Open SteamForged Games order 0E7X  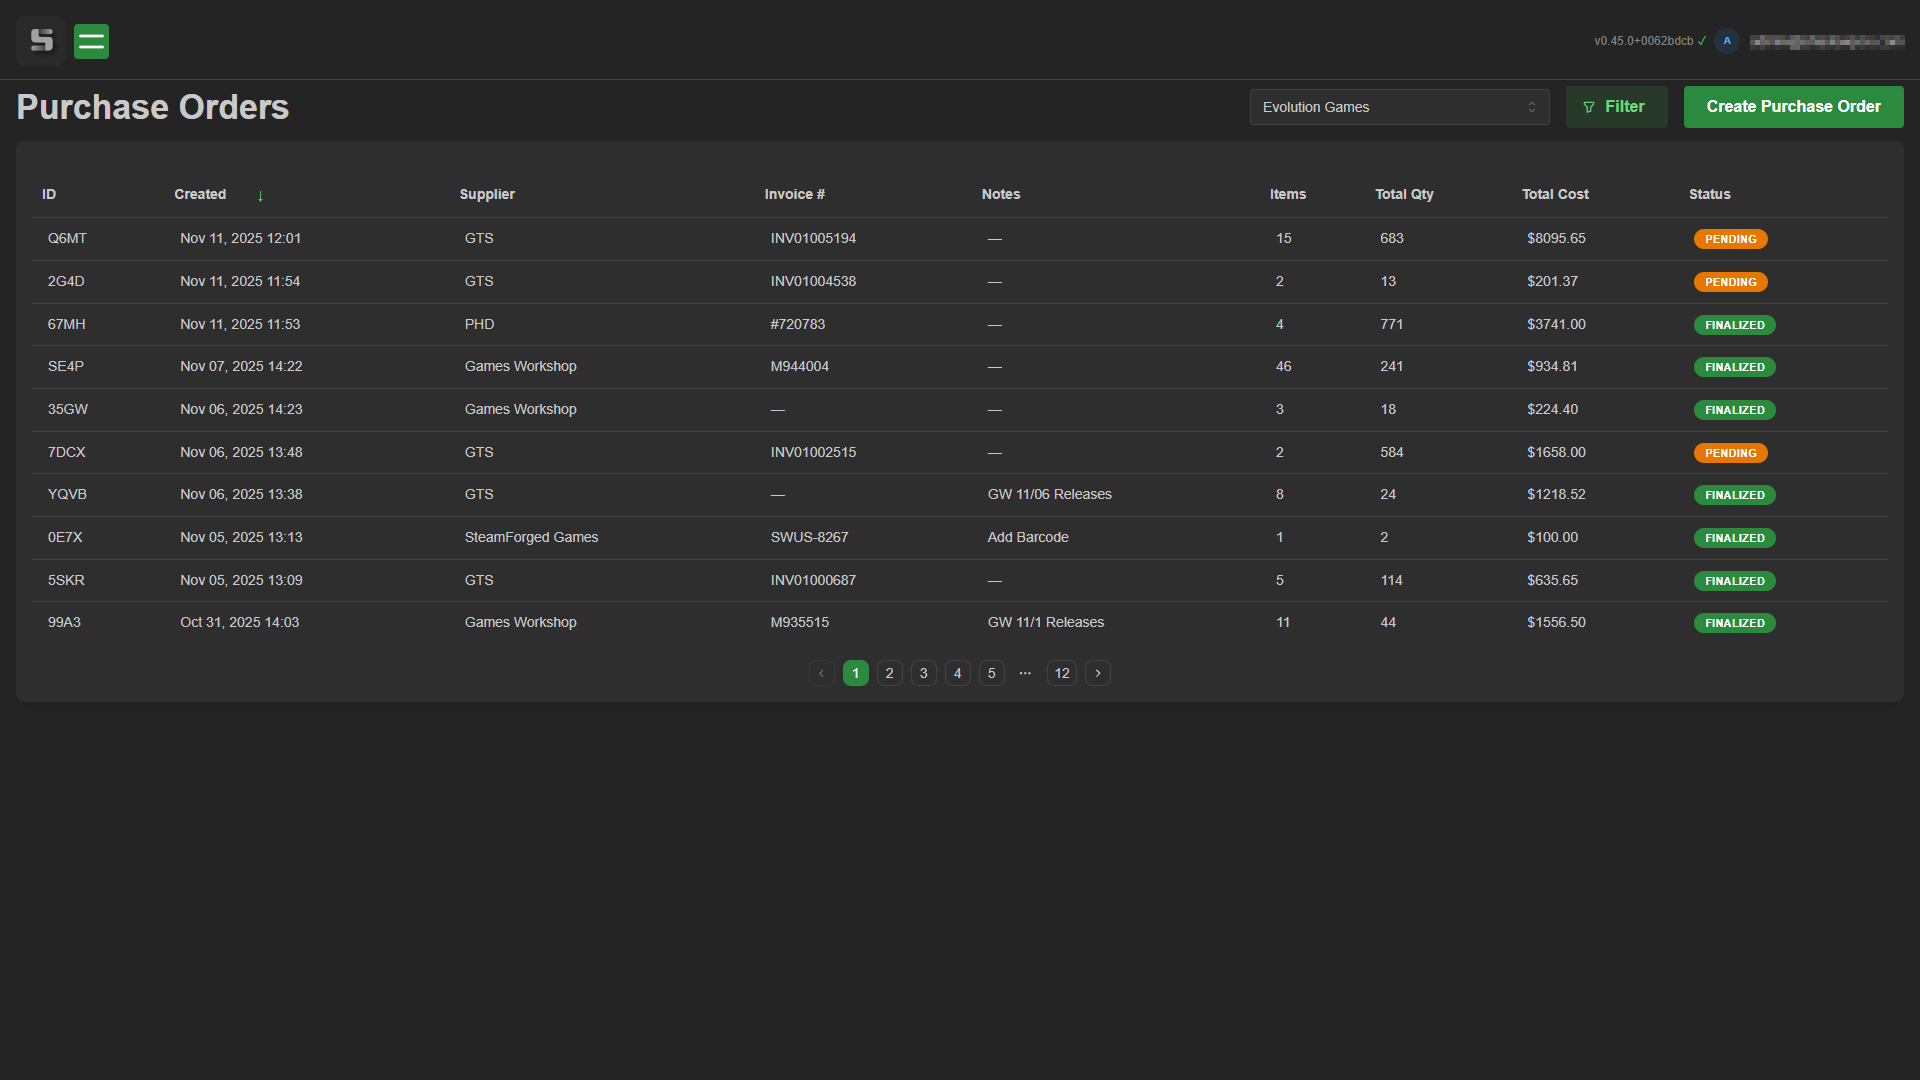click(x=531, y=537)
